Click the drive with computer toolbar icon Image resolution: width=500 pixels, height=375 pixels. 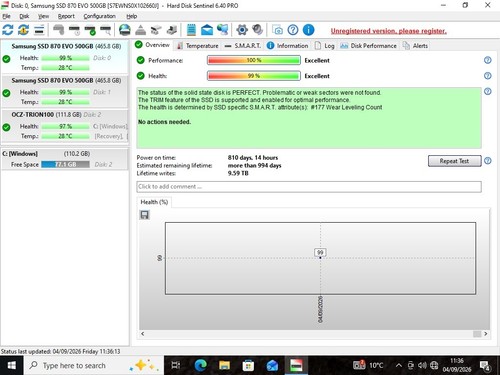coord(172,30)
